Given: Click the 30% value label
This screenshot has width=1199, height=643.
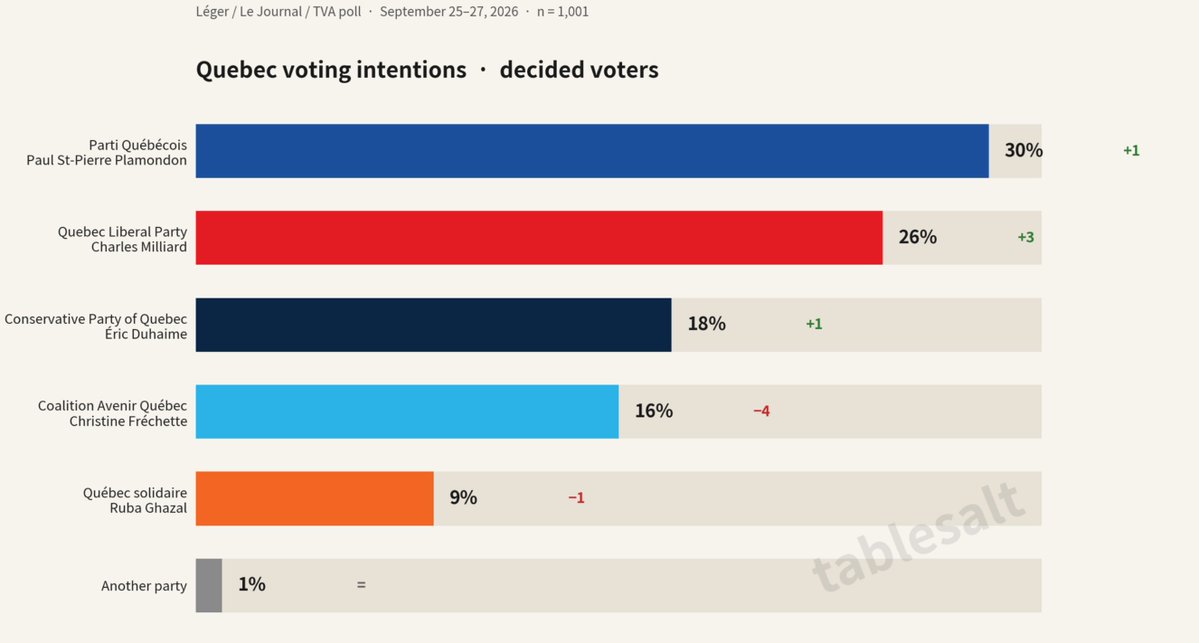Looking at the screenshot, I should (1023, 151).
